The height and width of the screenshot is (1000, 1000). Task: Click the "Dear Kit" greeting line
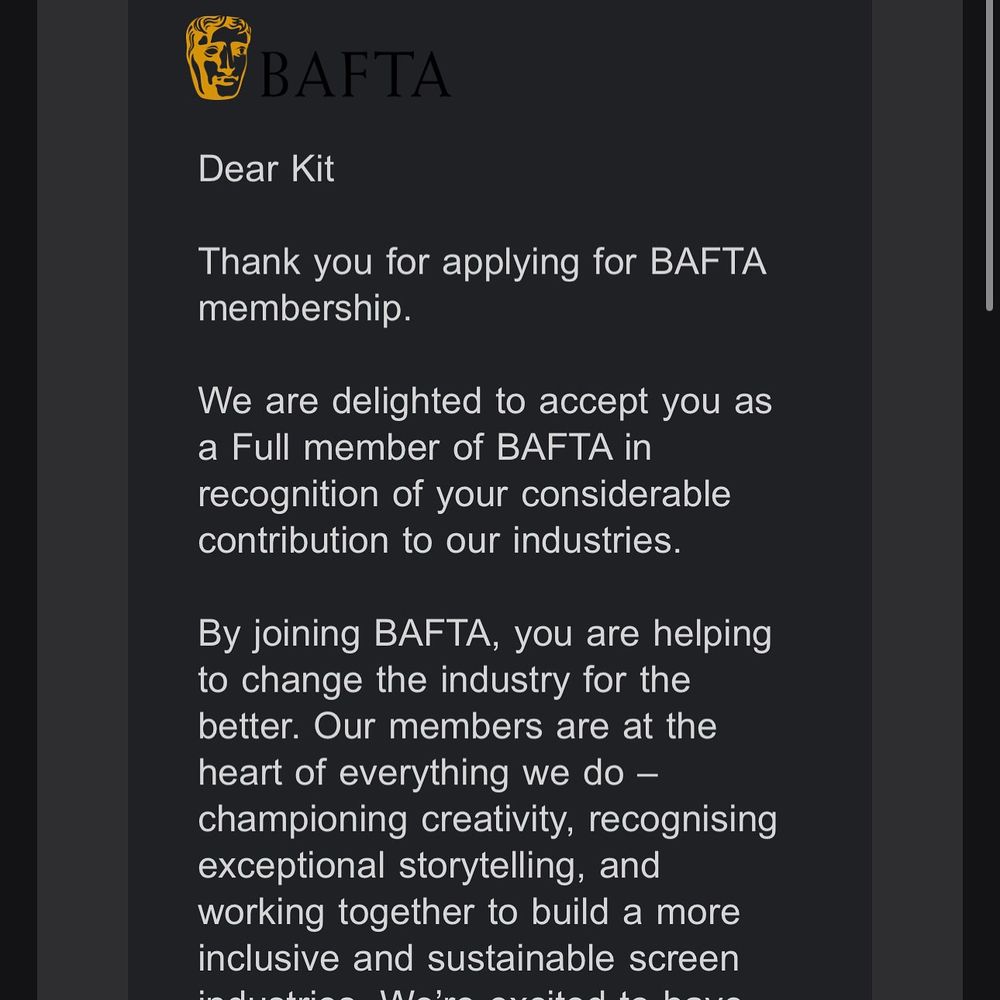266,168
